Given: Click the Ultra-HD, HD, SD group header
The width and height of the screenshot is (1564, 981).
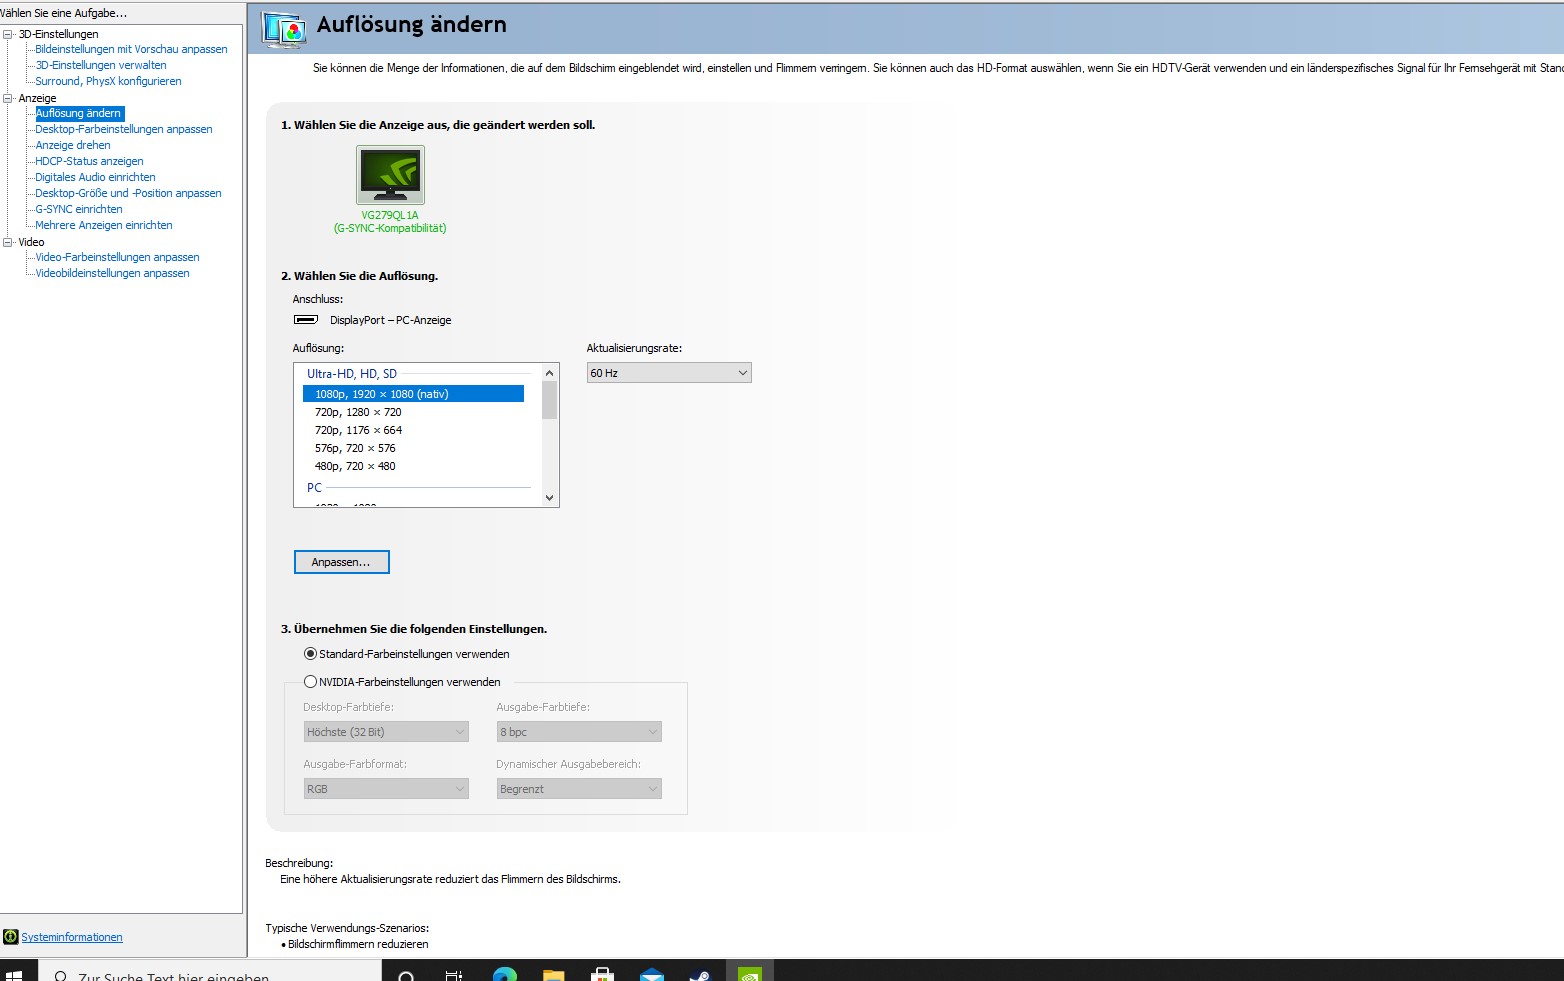Looking at the screenshot, I should [x=352, y=374].
